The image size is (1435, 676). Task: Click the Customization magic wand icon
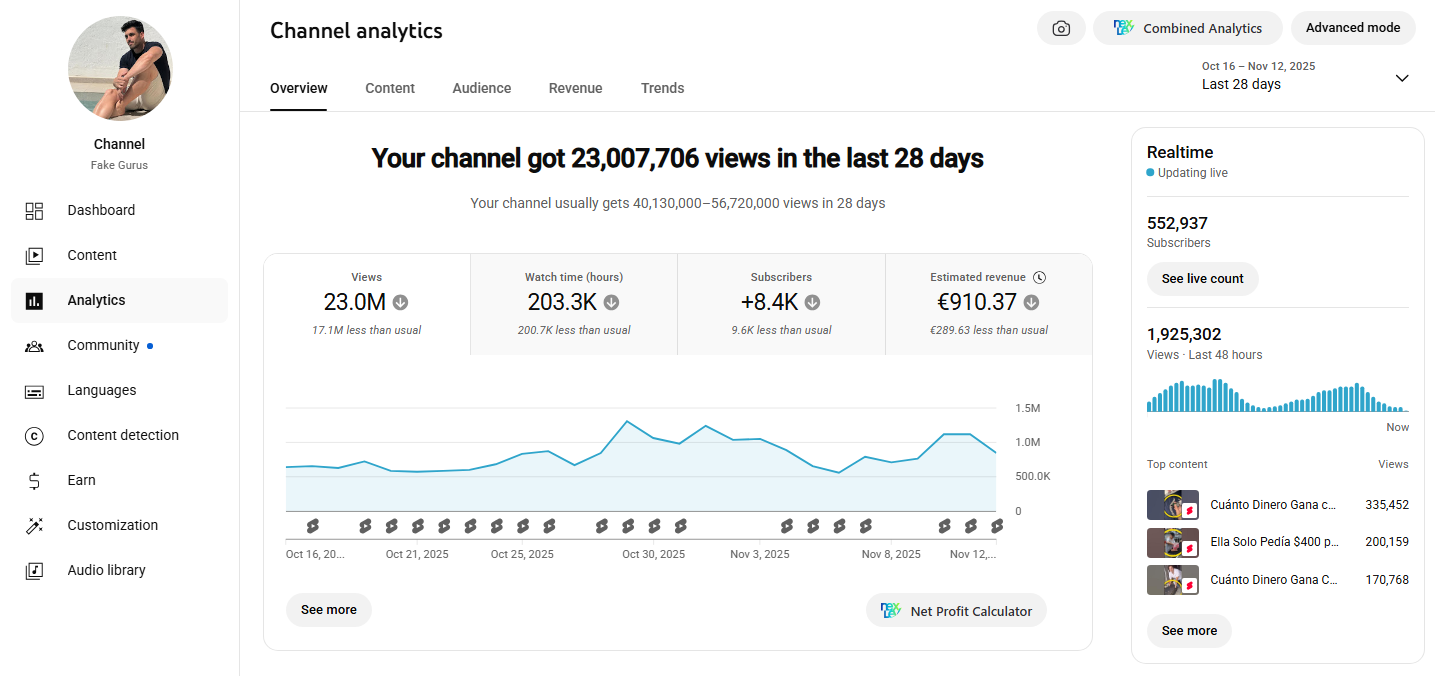(34, 526)
